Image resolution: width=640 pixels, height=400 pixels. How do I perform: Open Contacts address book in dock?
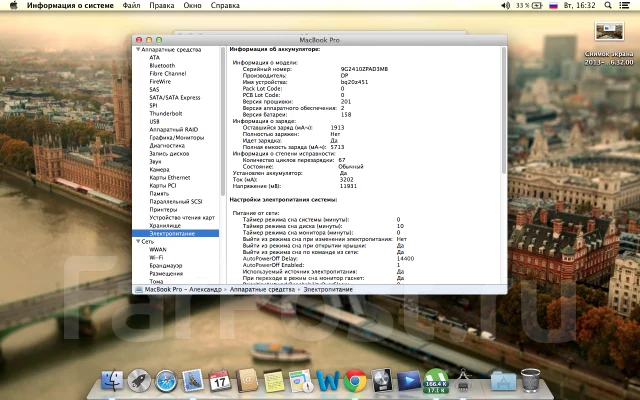tap(247, 380)
